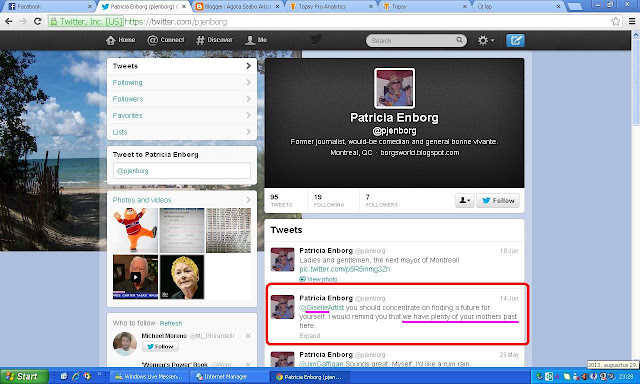
Task: Click the 19 Following count
Action: click(329, 200)
